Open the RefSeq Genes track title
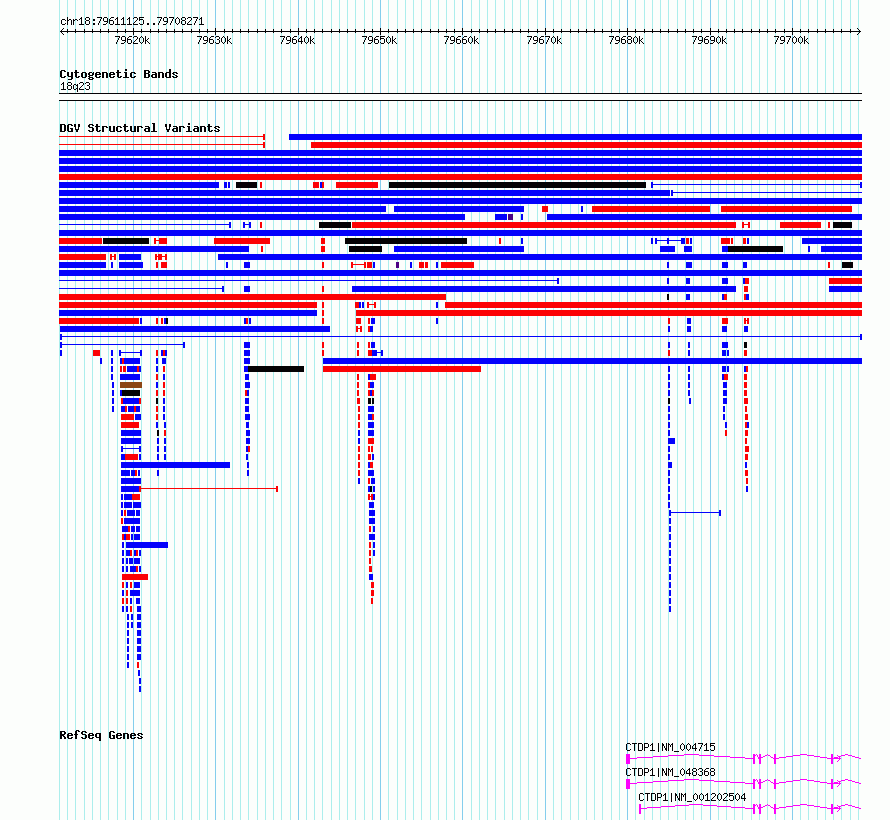This screenshot has height=820, width=890. point(101,735)
